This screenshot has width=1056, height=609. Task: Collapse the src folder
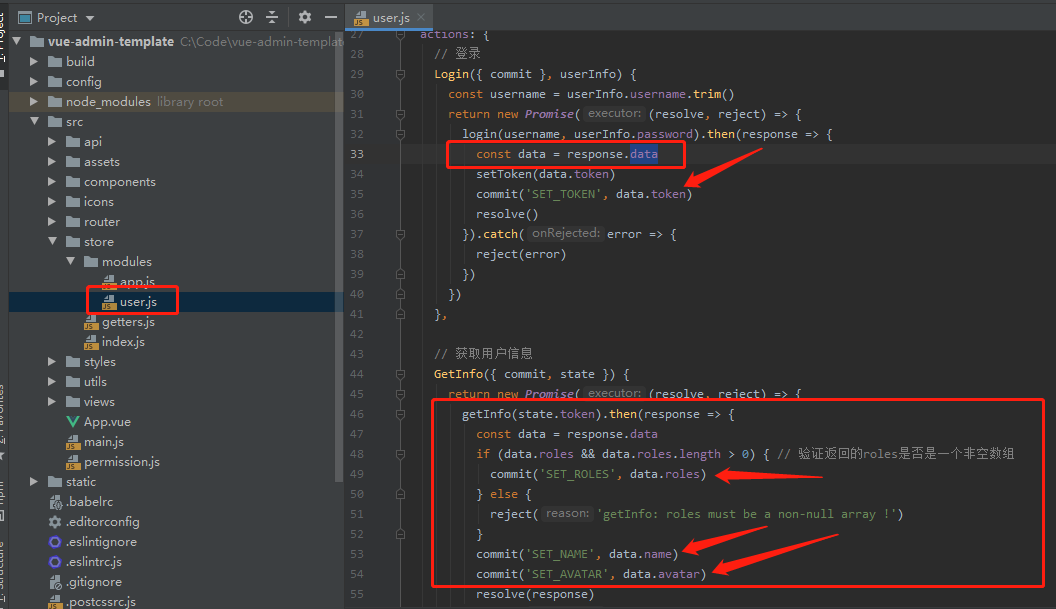(x=34, y=121)
